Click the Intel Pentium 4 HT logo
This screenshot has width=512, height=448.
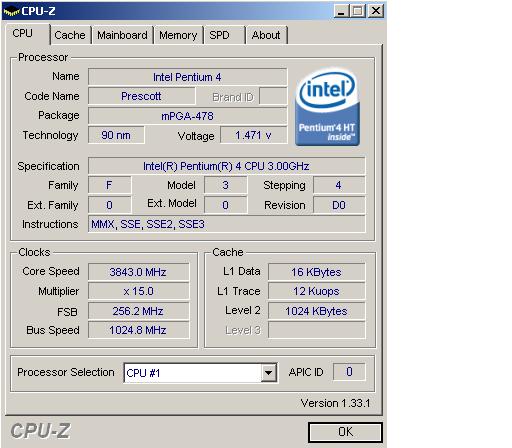327,107
